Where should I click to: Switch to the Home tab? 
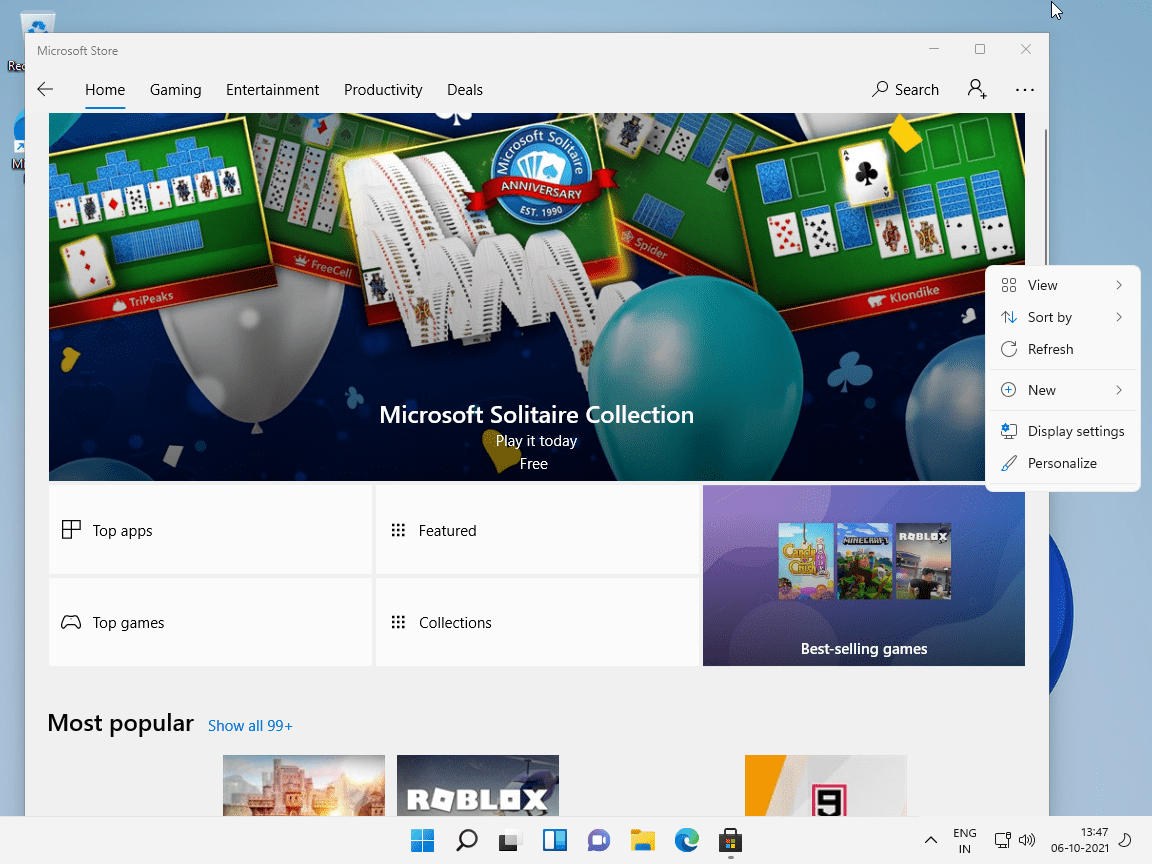point(105,90)
